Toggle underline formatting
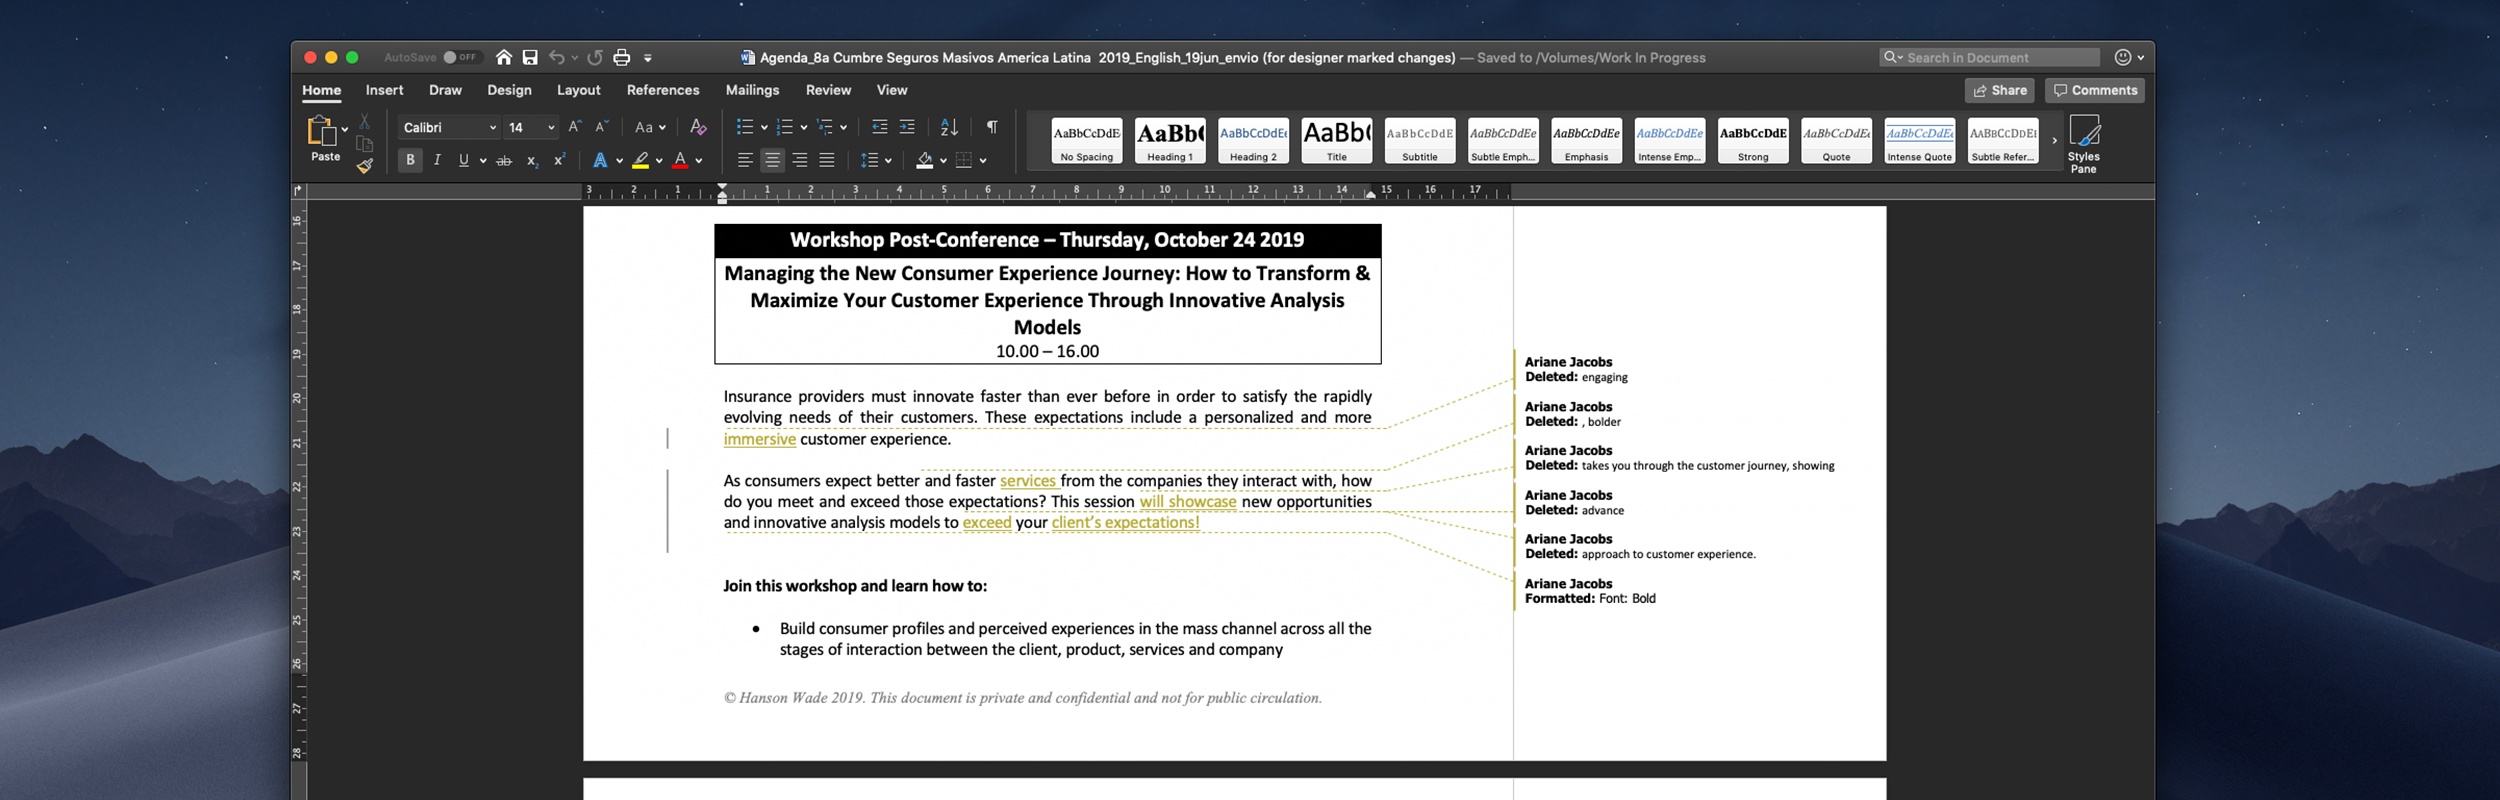The height and width of the screenshot is (800, 2500). [464, 160]
